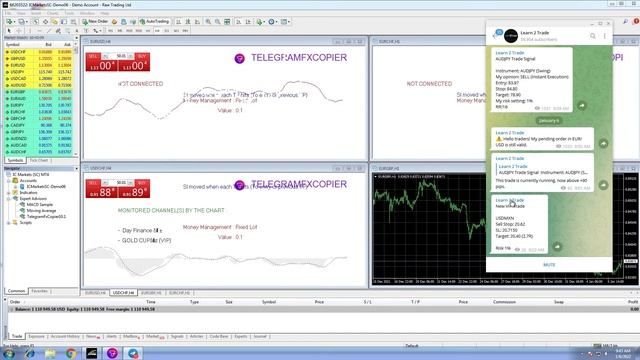
Task: Select Moving Average expert advisor
Action: tap(41, 211)
